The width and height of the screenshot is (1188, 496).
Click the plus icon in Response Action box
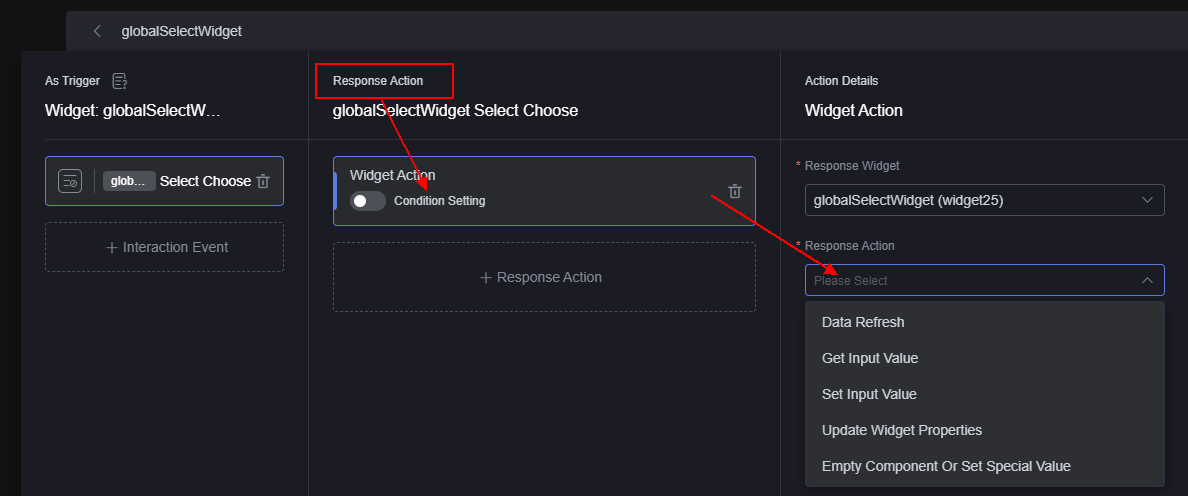(x=486, y=278)
